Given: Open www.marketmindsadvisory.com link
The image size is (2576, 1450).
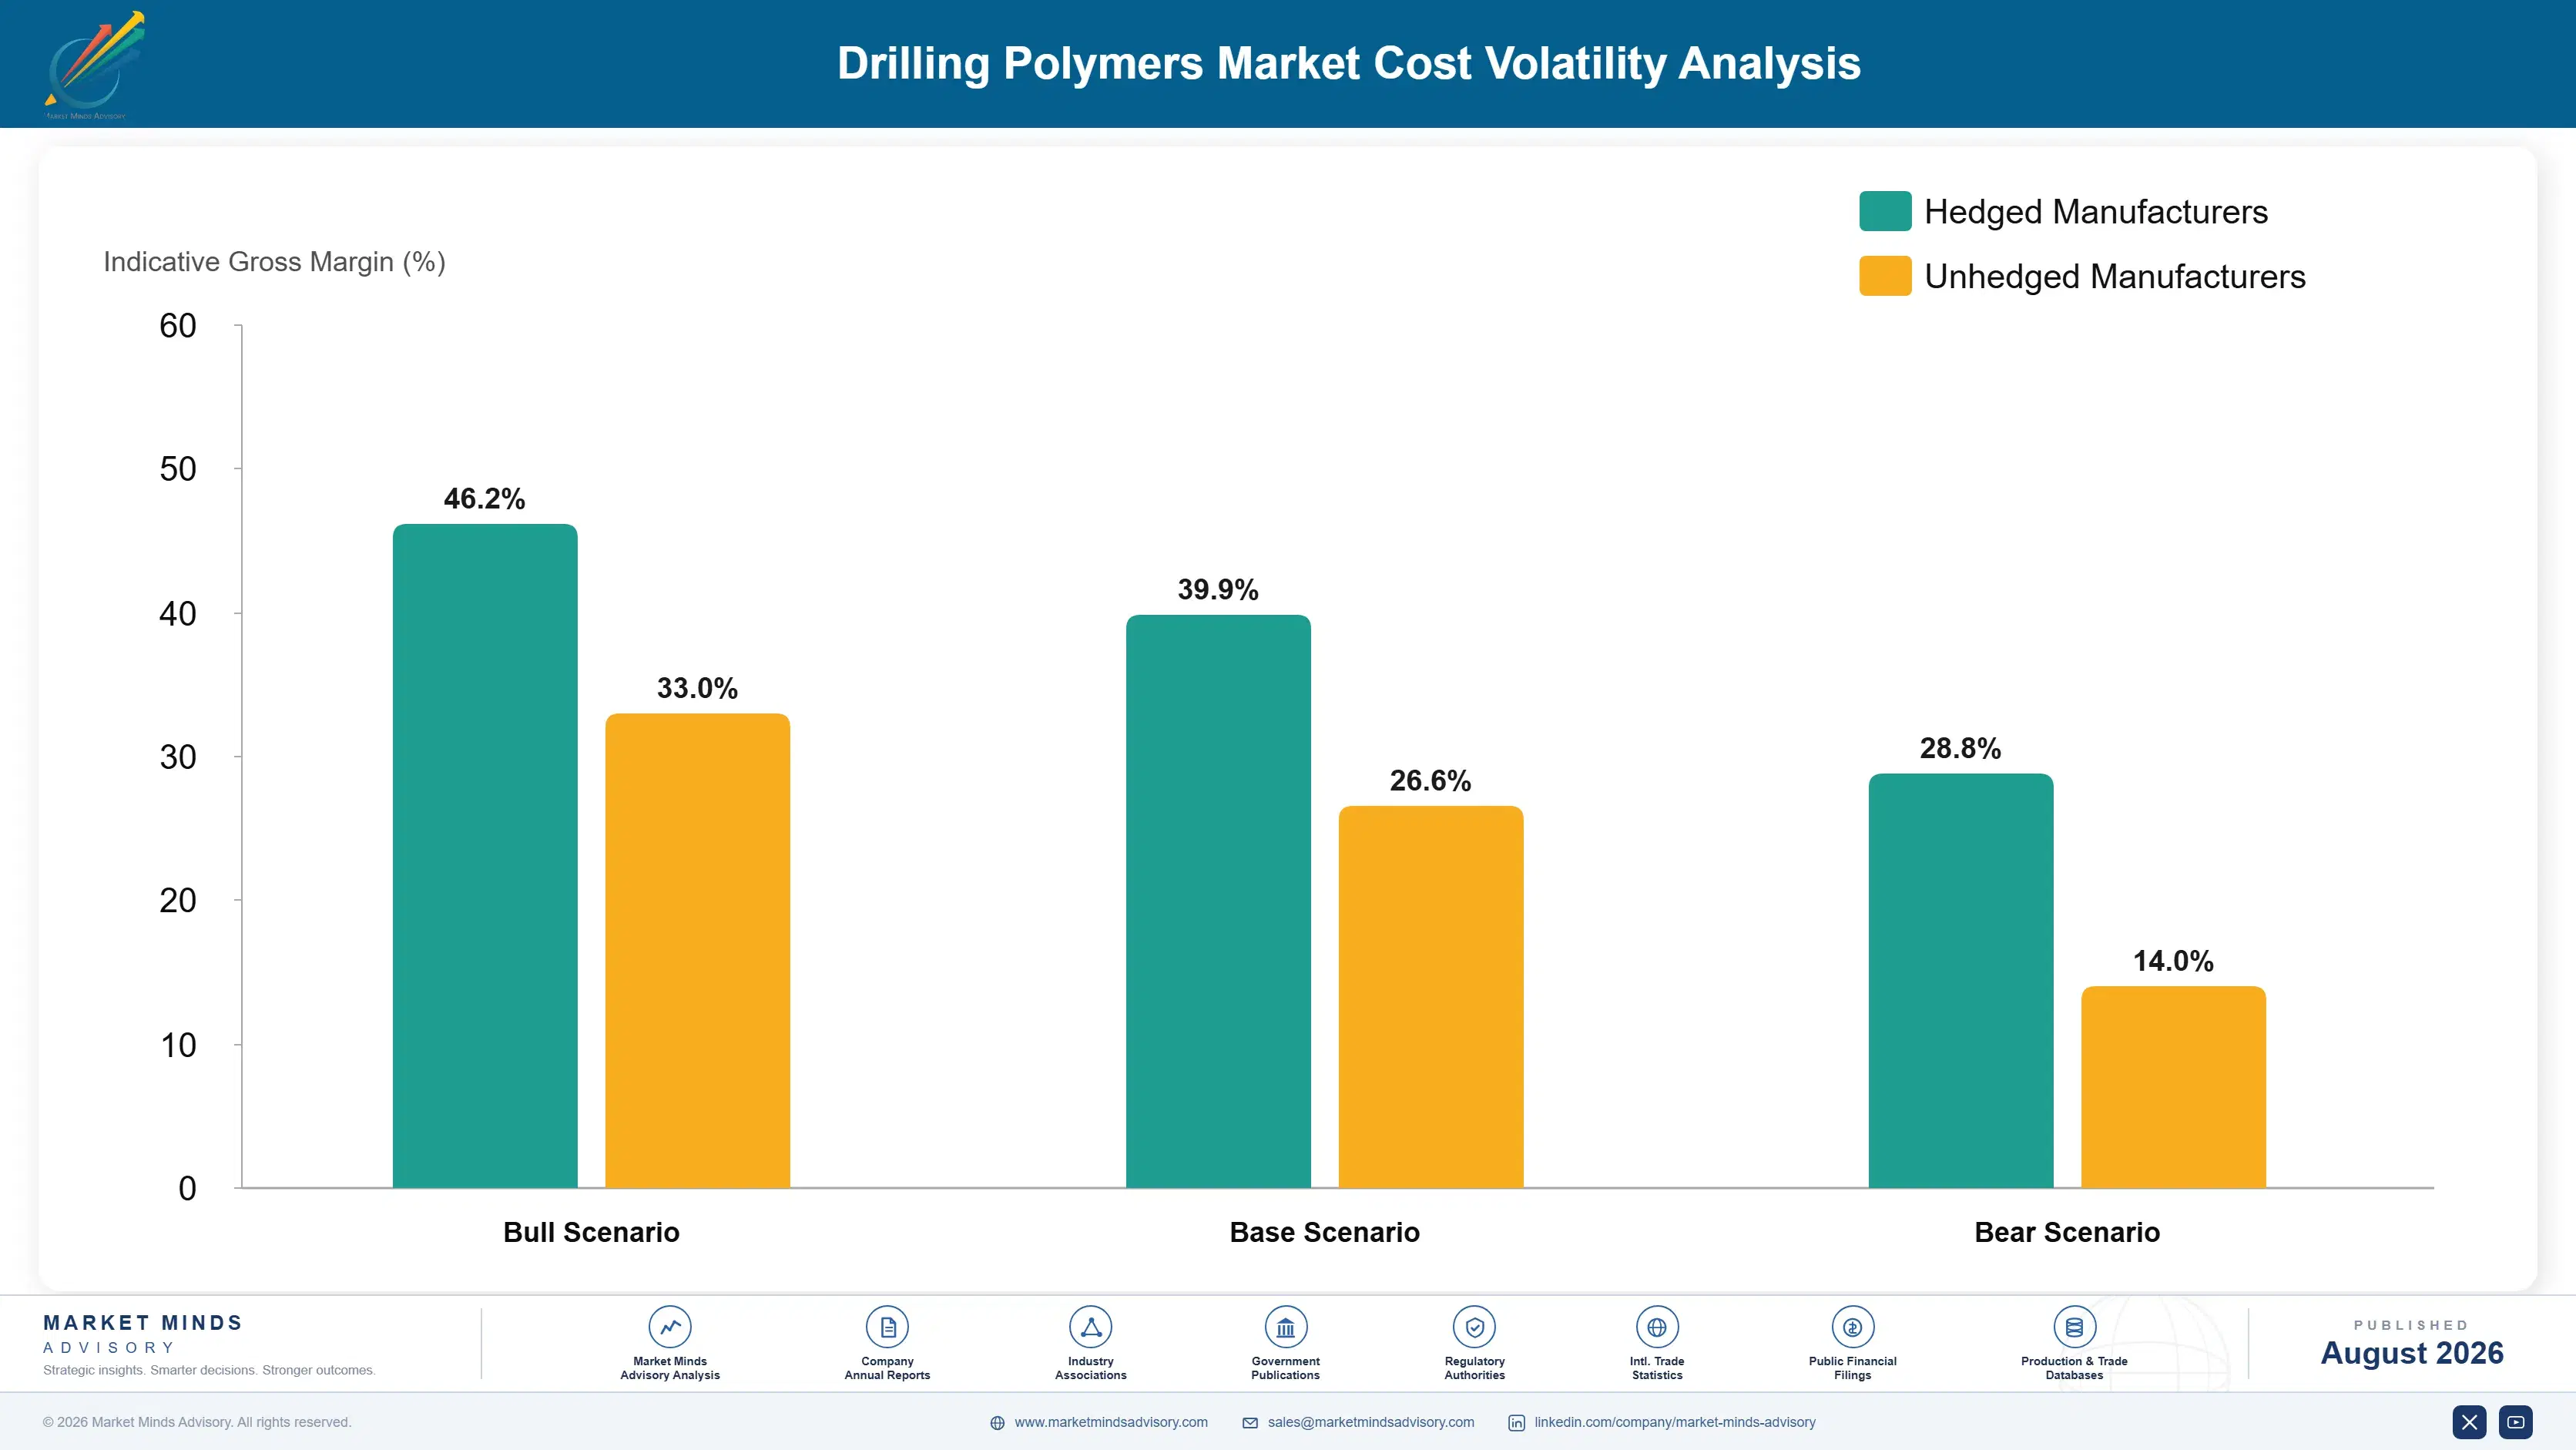Looking at the screenshot, I should (x=1111, y=1422).
